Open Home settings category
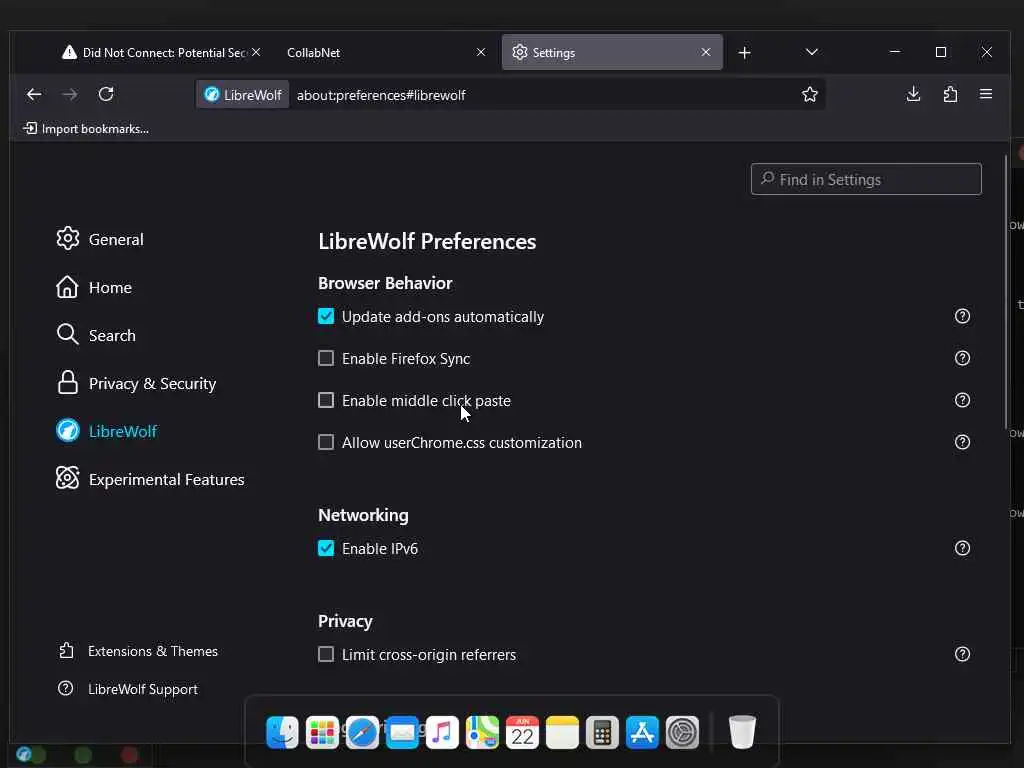This screenshot has height=768, width=1024. 94,287
